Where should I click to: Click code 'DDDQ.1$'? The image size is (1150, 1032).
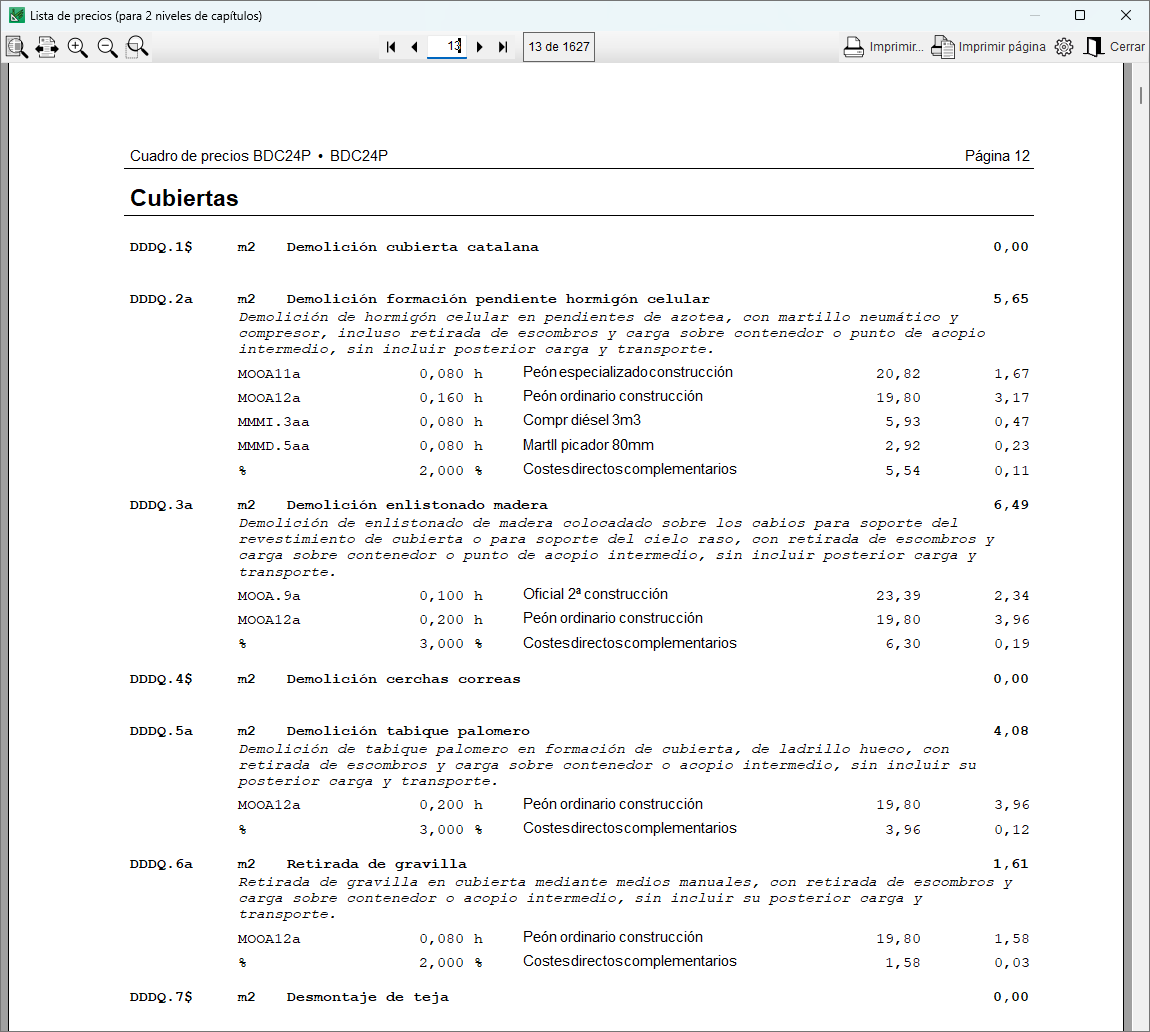161,247
